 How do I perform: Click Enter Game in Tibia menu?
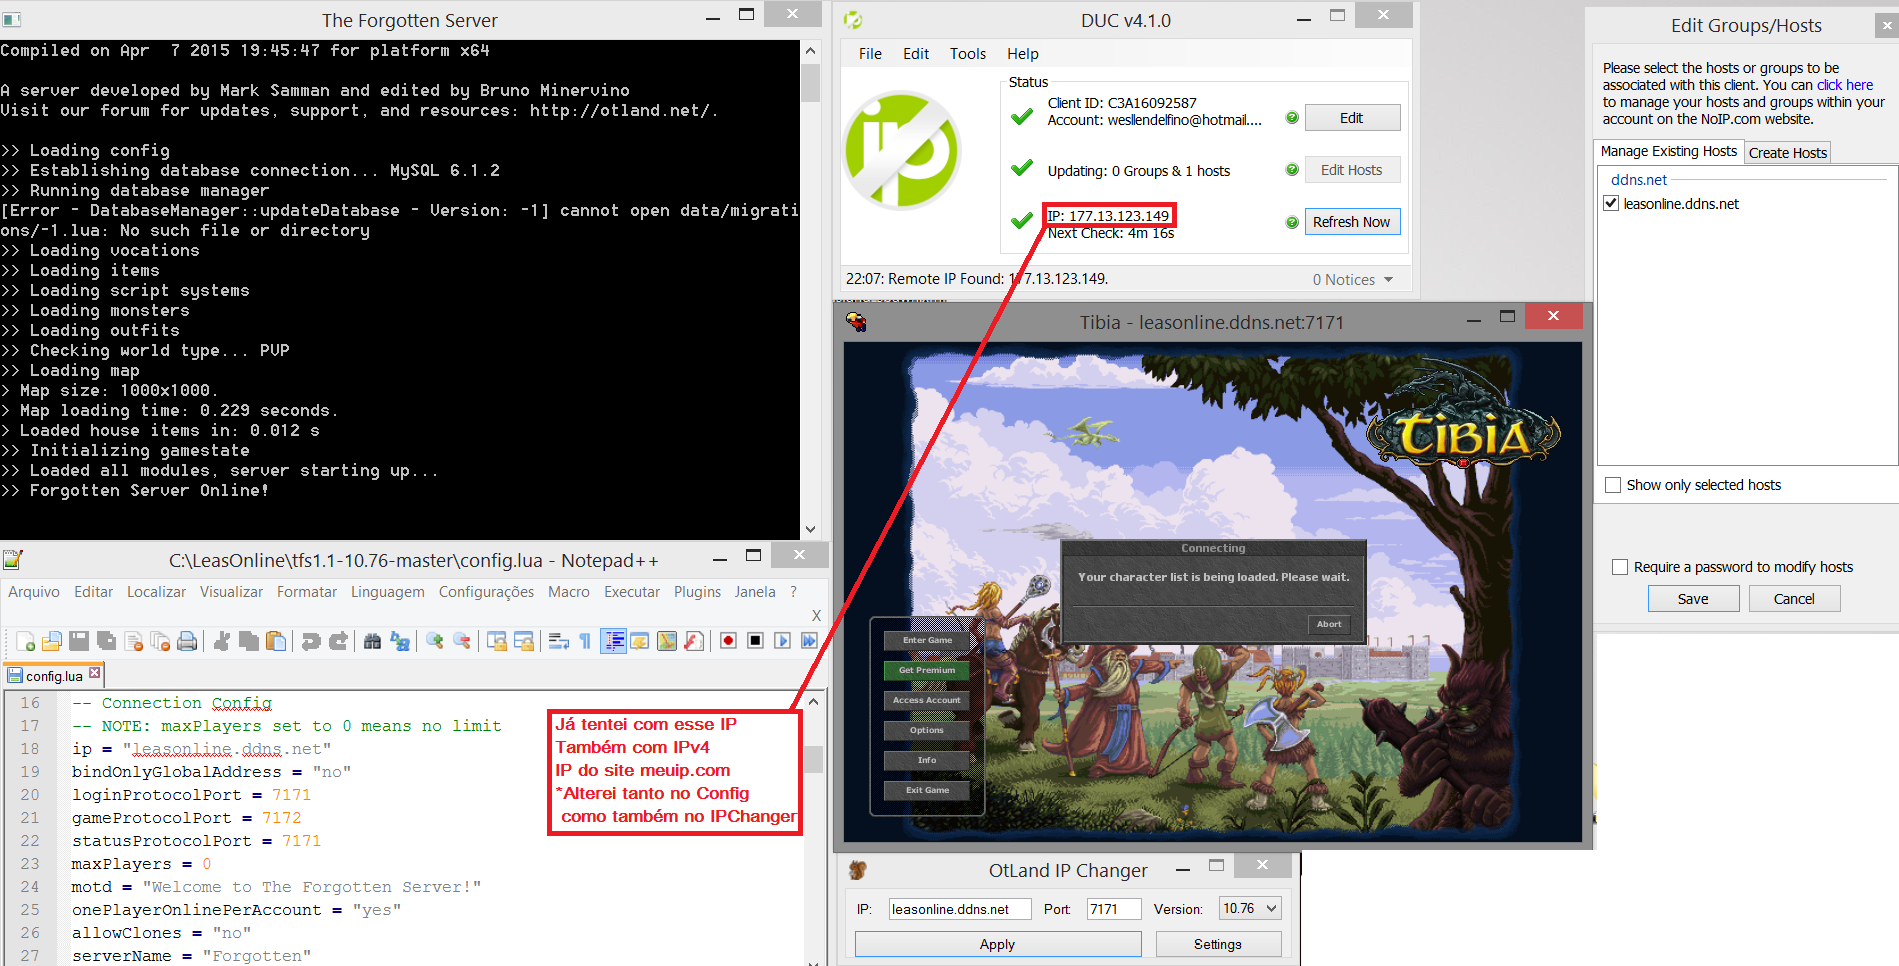click(927, 640)
